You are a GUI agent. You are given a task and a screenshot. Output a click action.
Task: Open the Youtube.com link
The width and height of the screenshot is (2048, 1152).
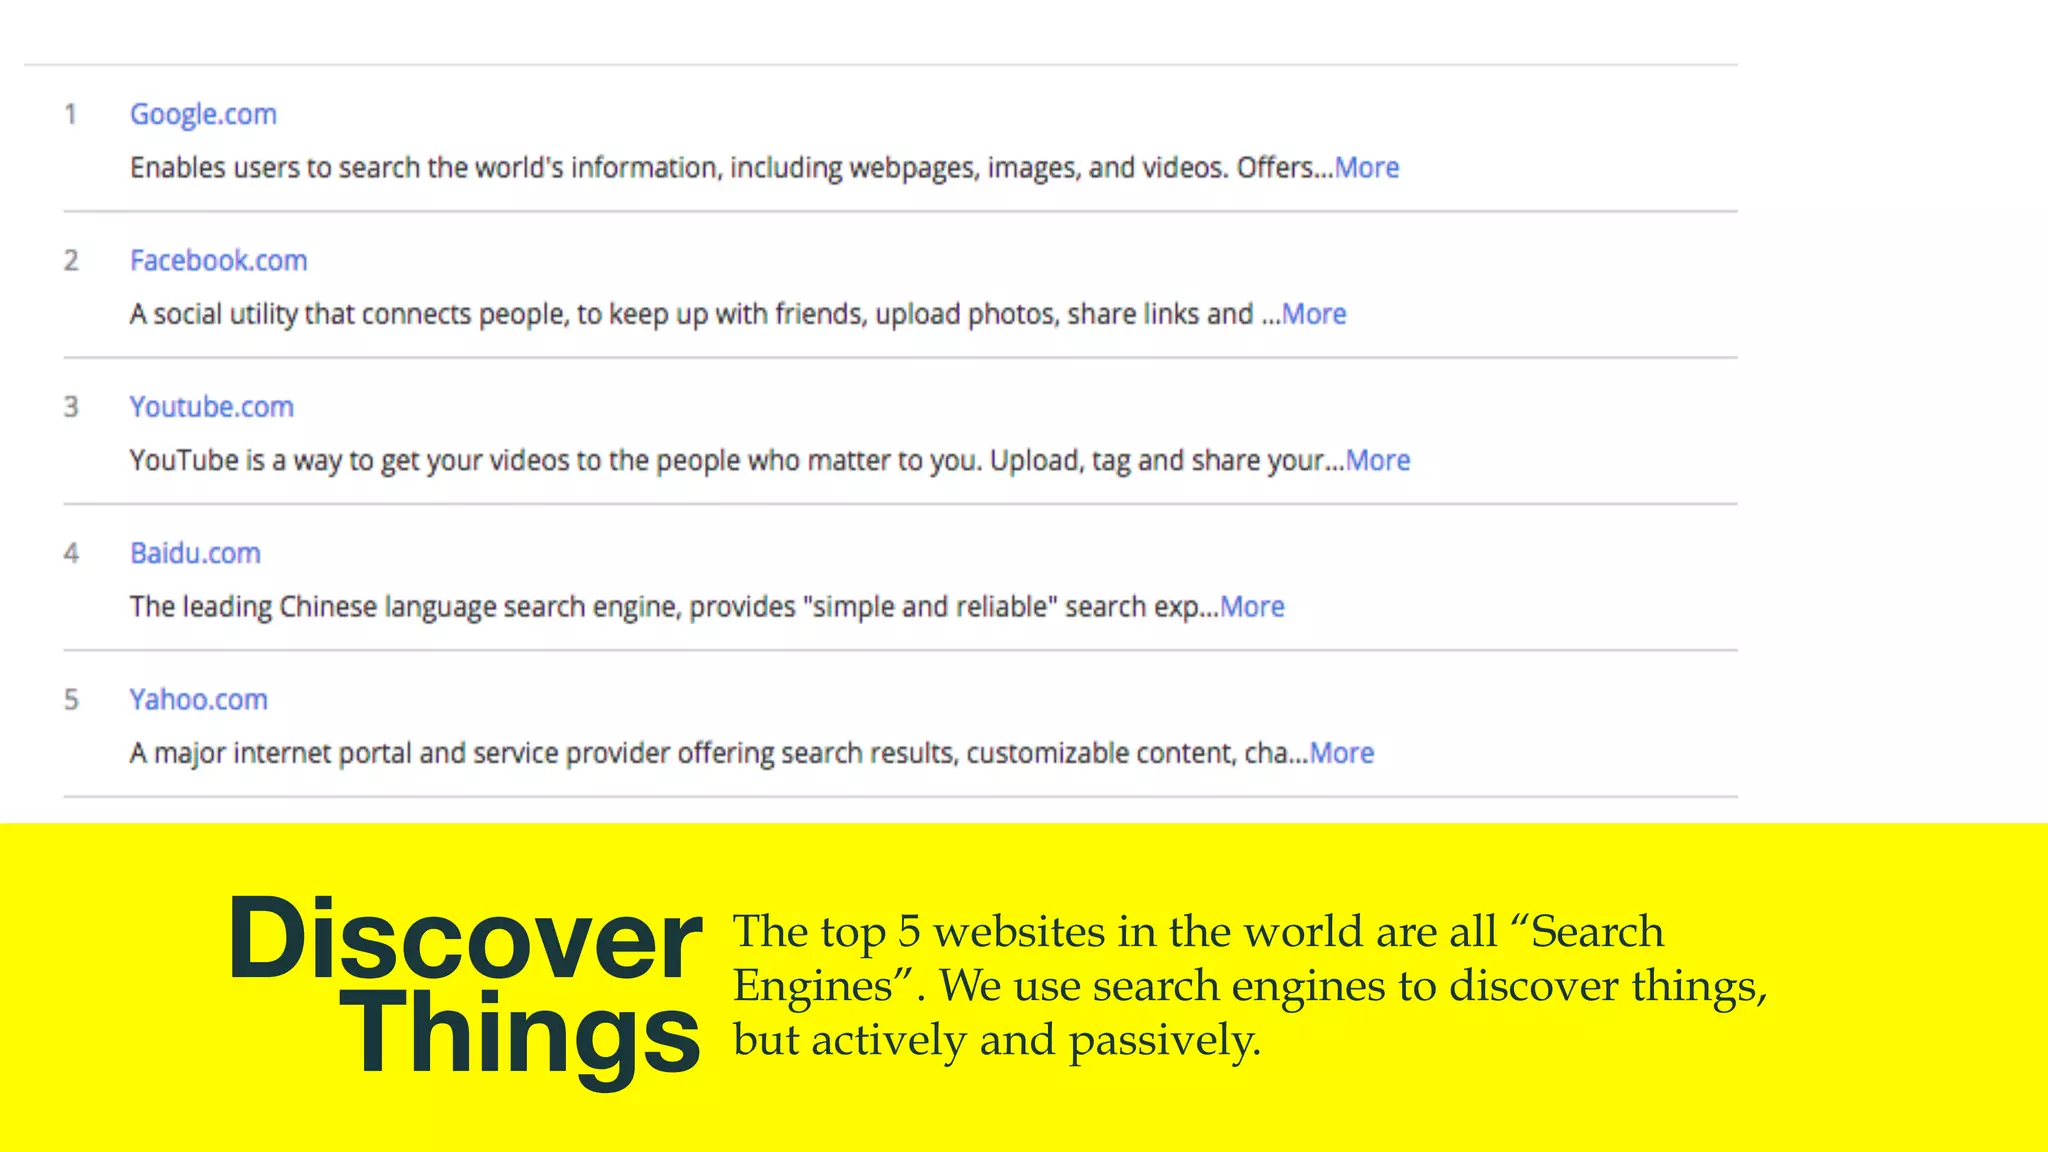coord(211,407)
